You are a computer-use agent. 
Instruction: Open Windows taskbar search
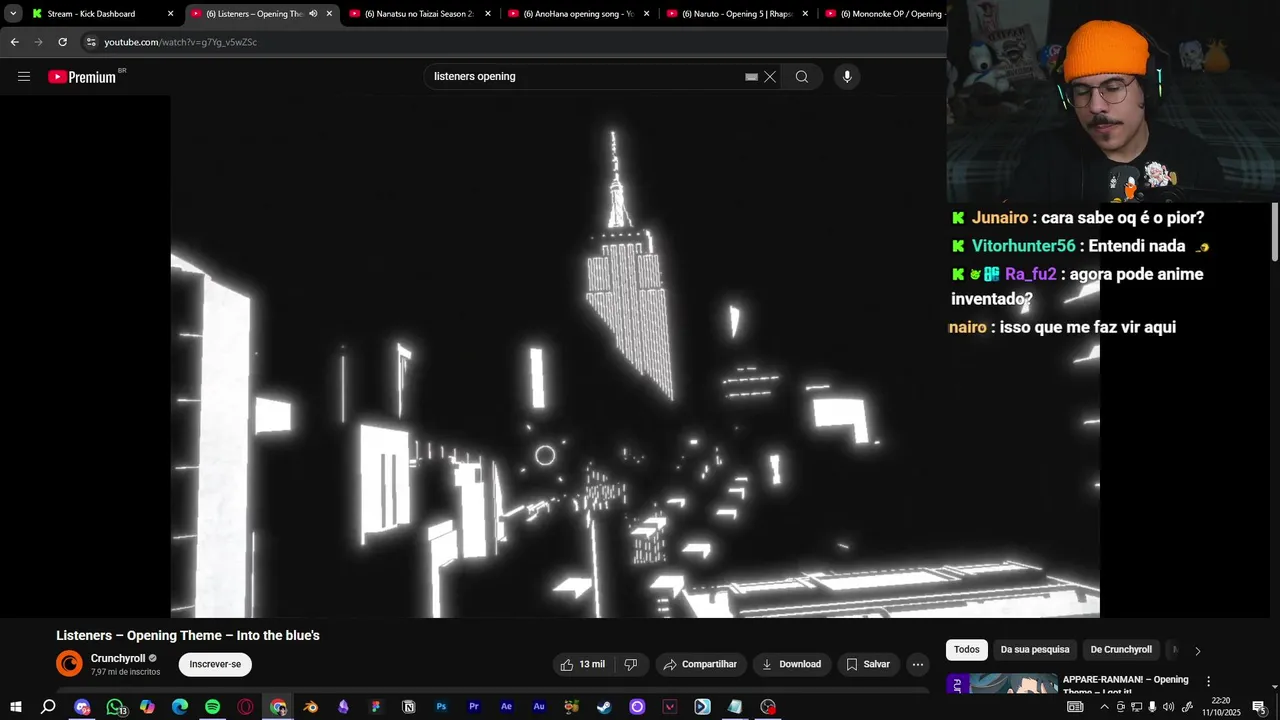[48, 707]
